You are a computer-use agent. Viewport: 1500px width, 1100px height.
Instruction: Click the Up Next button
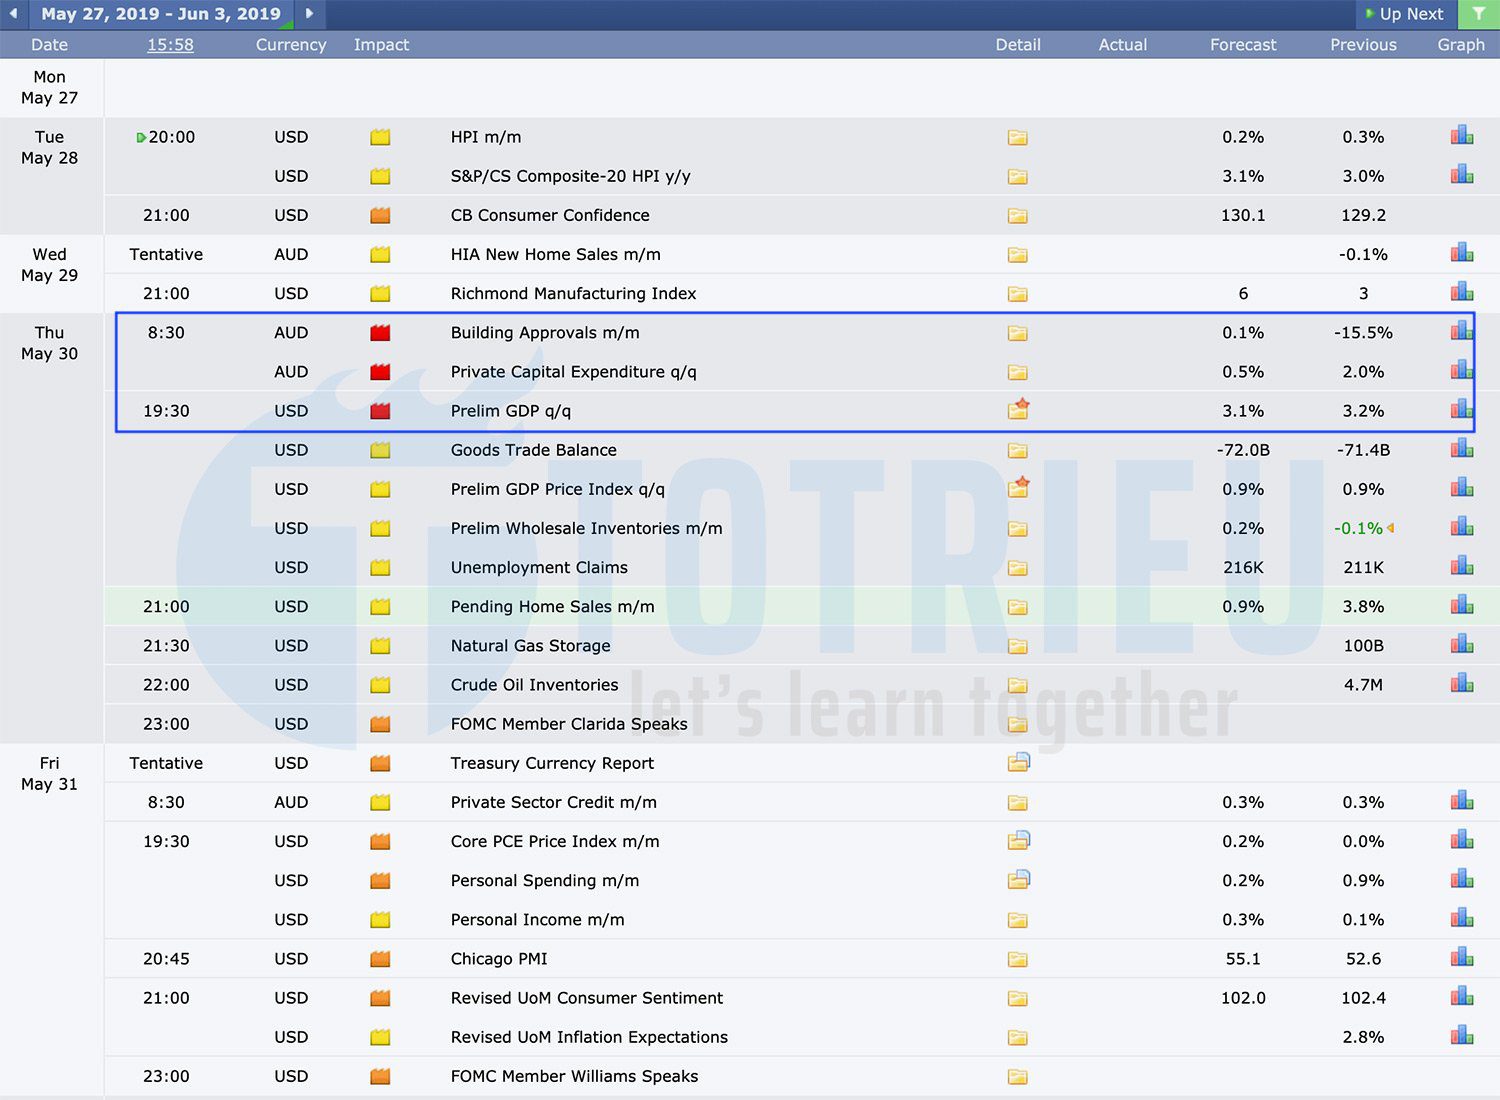pyautogui.click(x=1405, y=14)
